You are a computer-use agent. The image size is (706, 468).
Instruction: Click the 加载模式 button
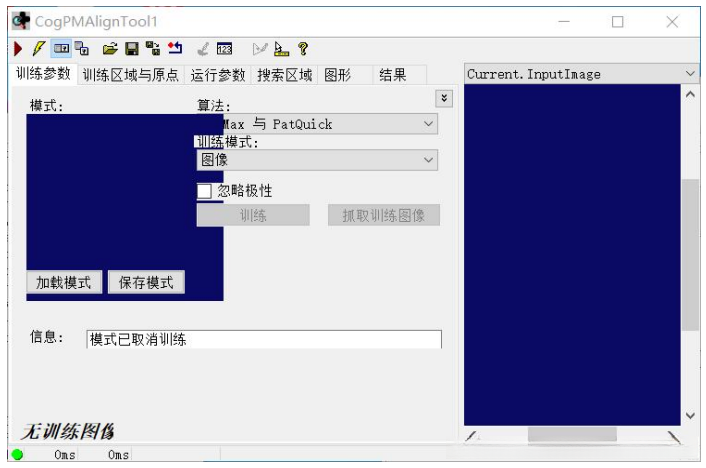[x=64, y=282]
